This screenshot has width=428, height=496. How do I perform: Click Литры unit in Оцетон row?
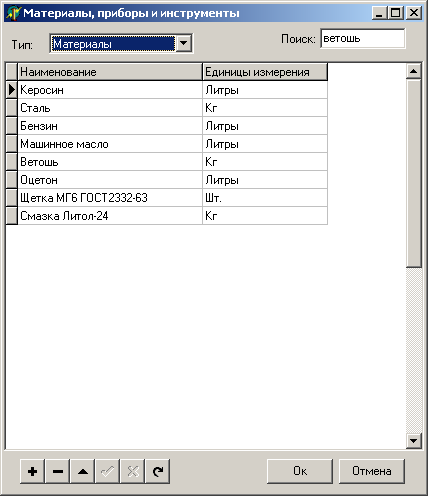tap(265, 180)
